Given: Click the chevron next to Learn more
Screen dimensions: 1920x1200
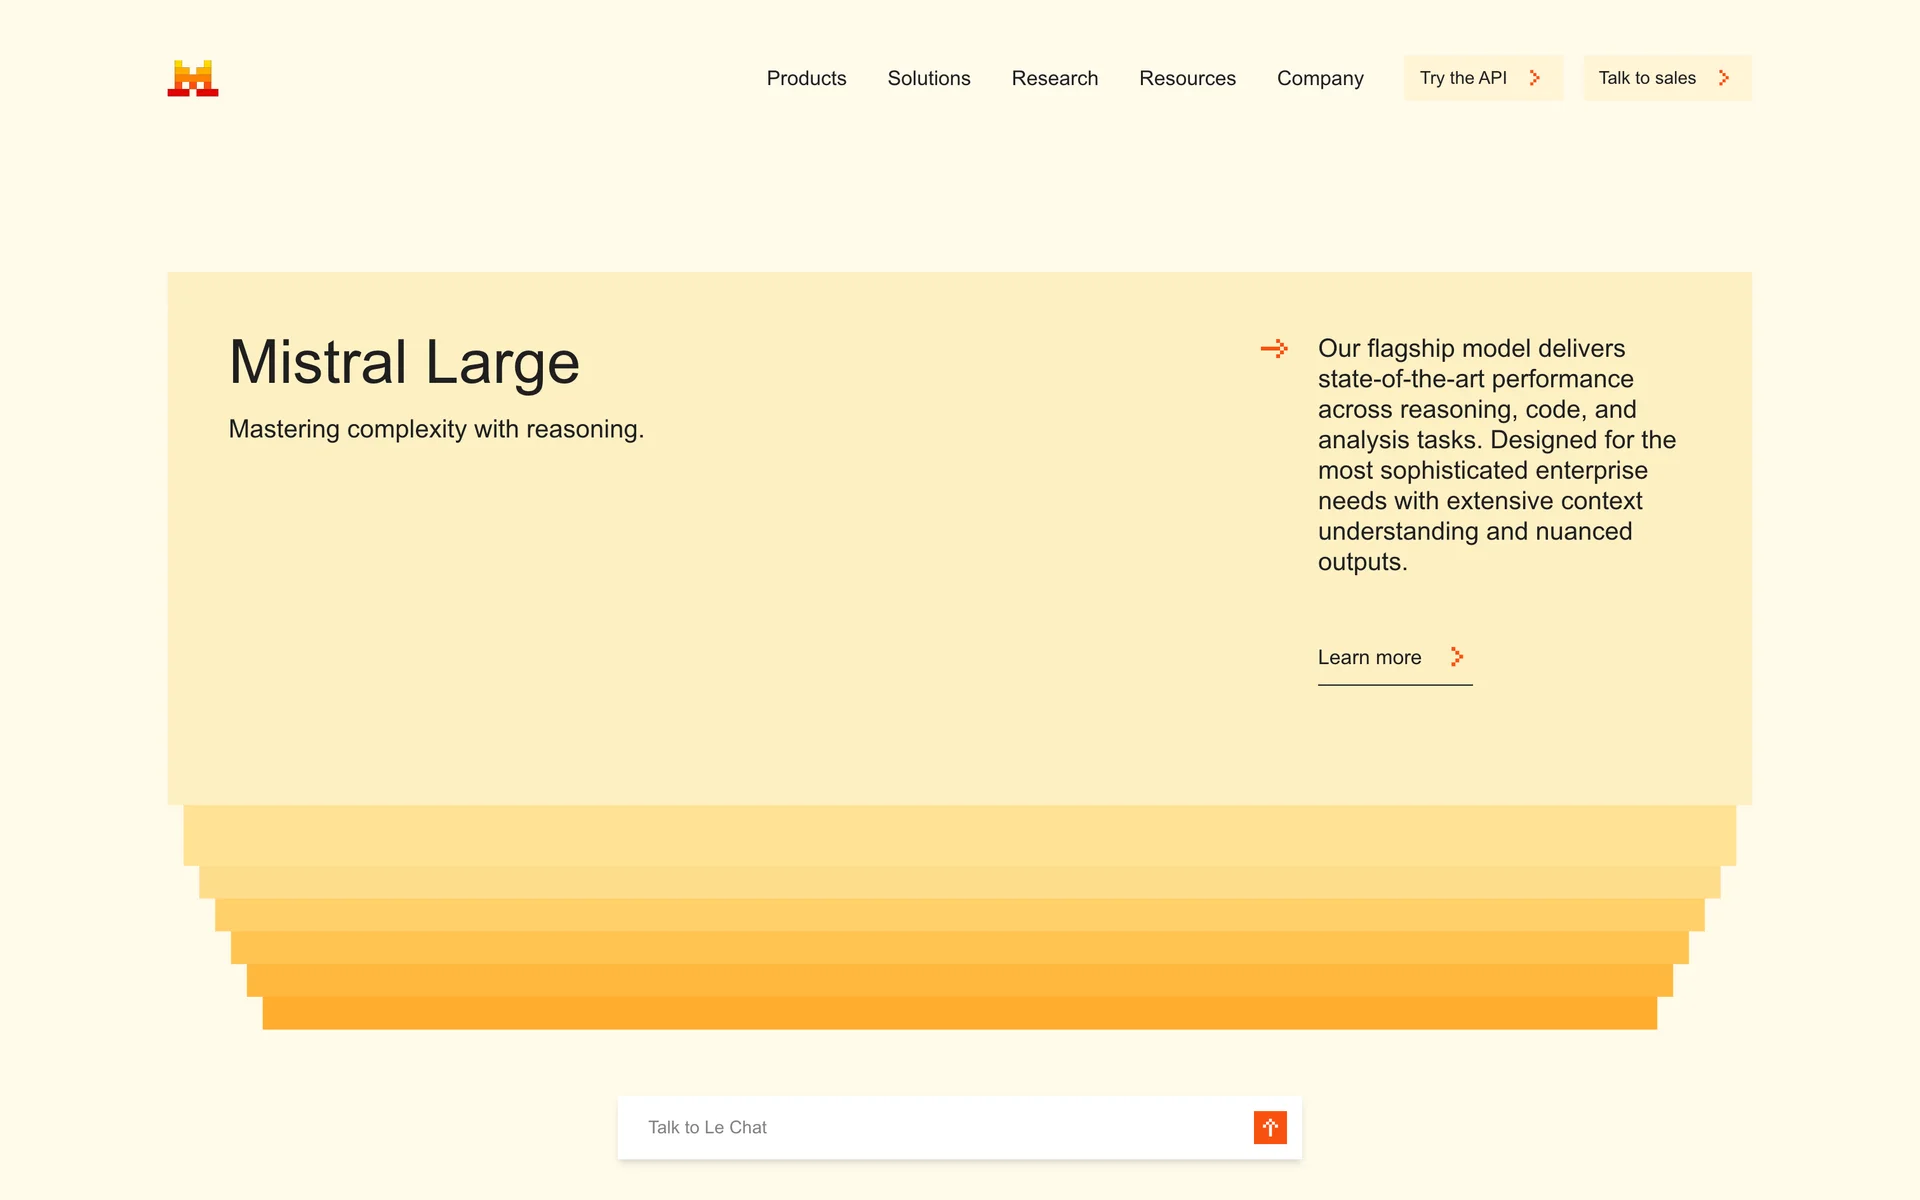Looking at the screenshot, I should [1457, 657].
